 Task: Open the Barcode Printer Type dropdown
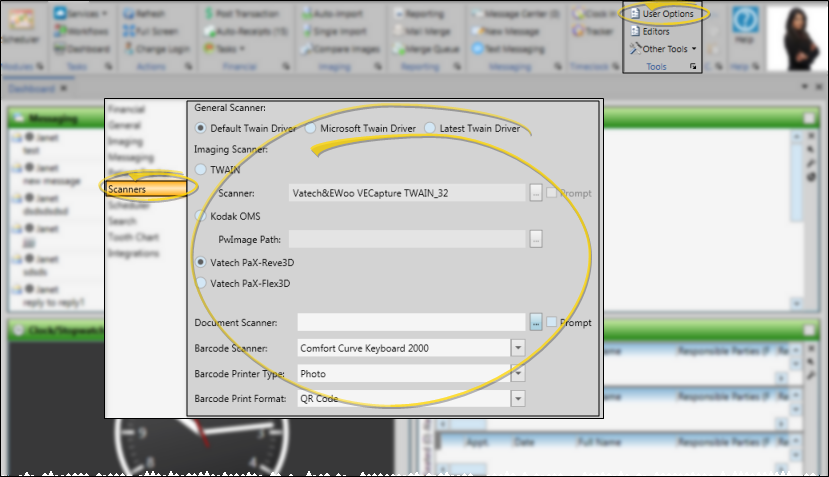click(518, 373)
